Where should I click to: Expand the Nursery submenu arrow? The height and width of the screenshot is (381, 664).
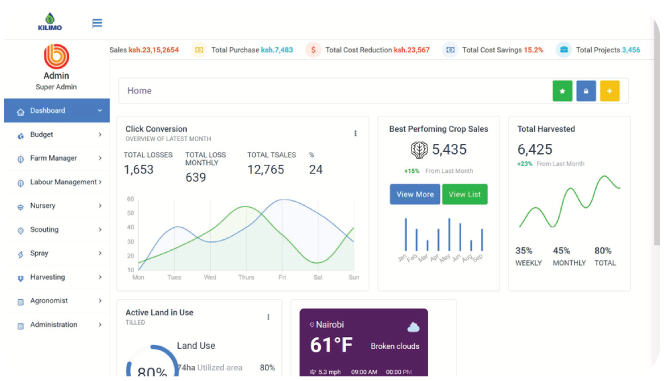click(100, 206)
